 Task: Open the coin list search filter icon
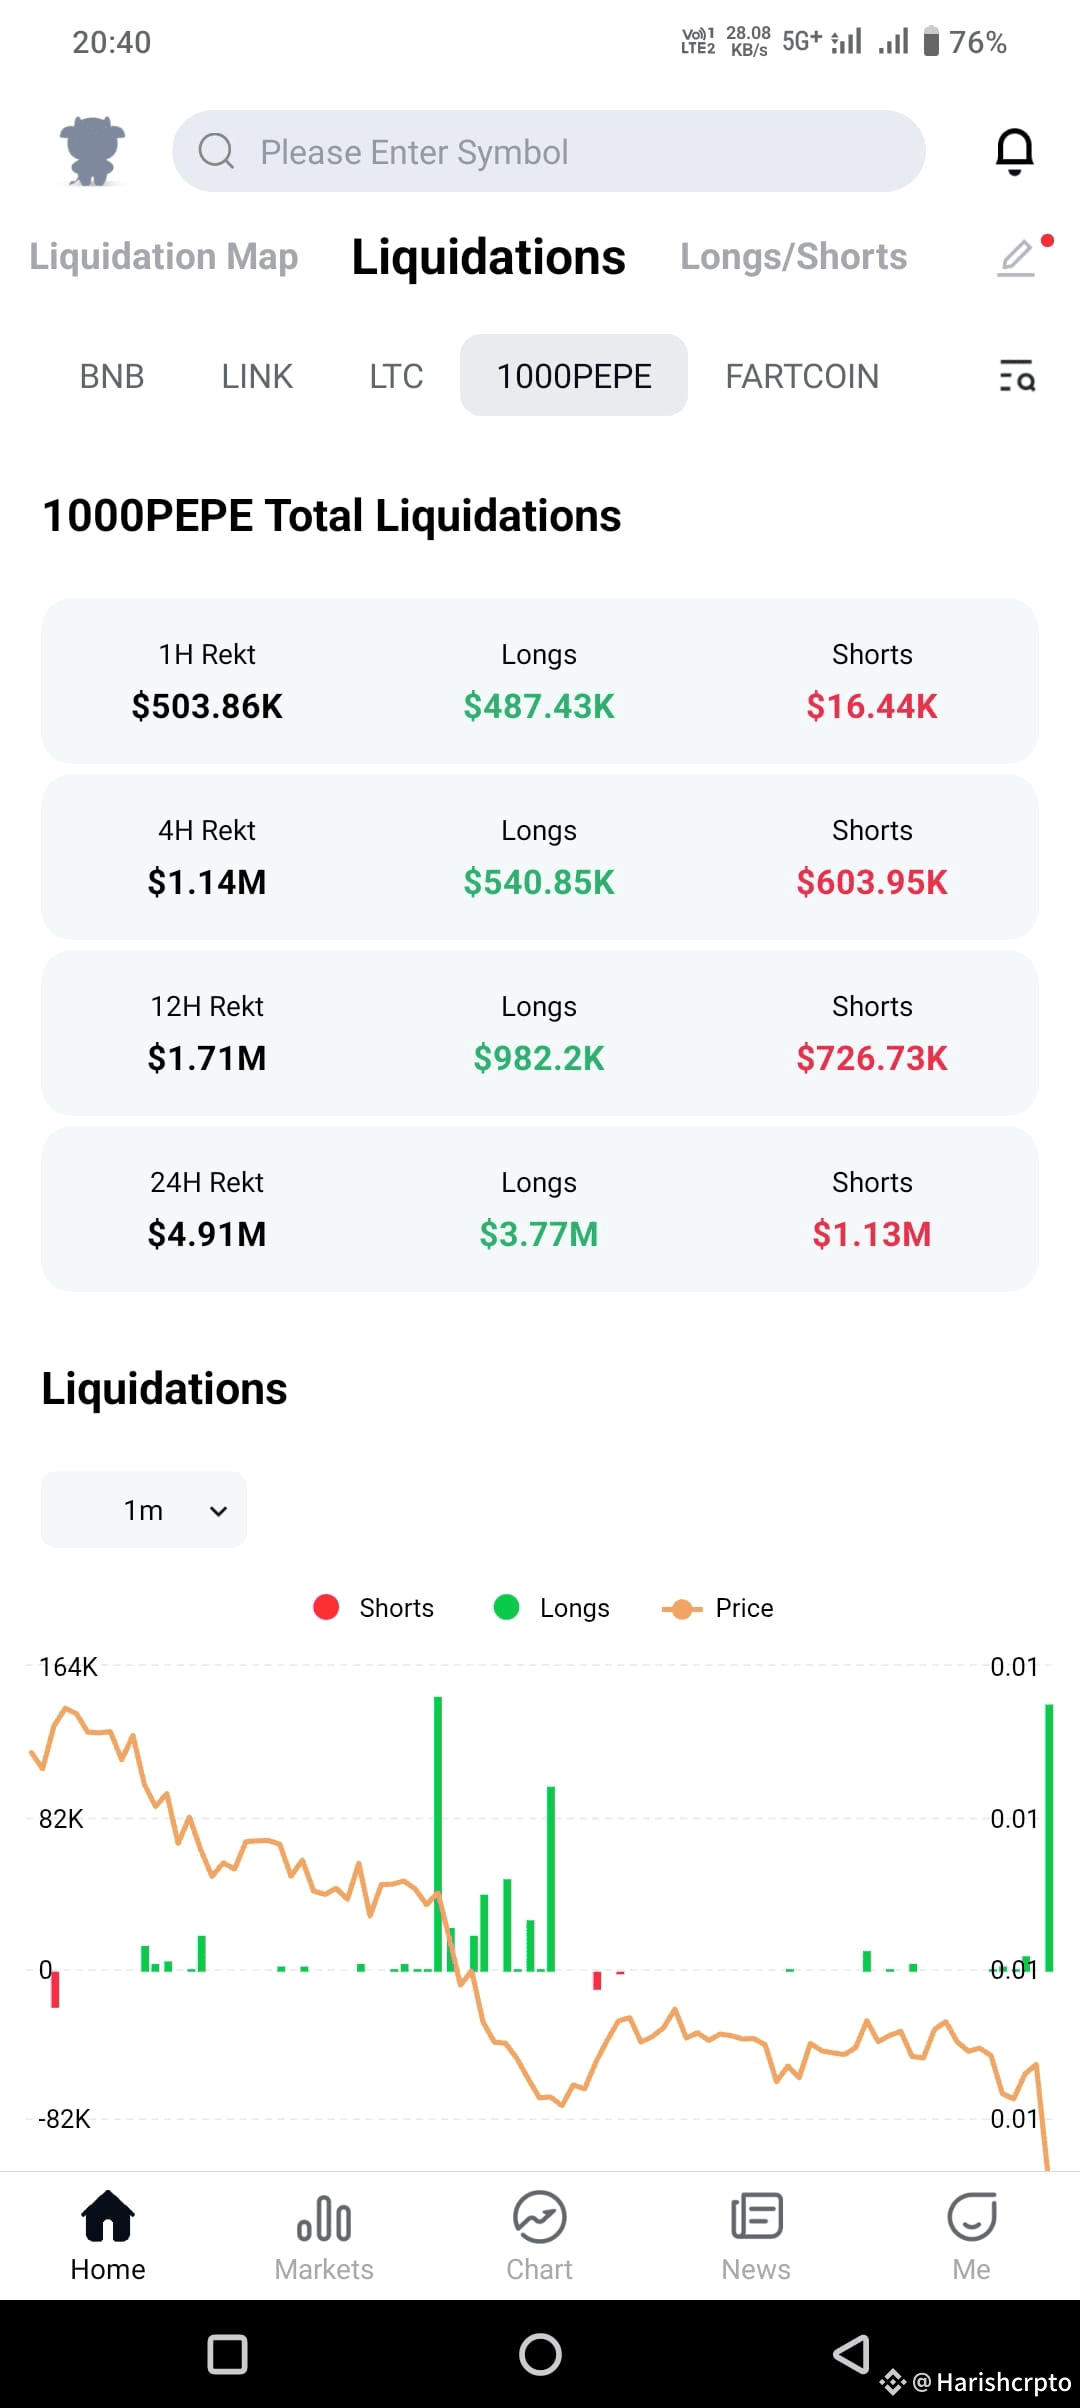pyautogui.click(x=1017, y=376)
